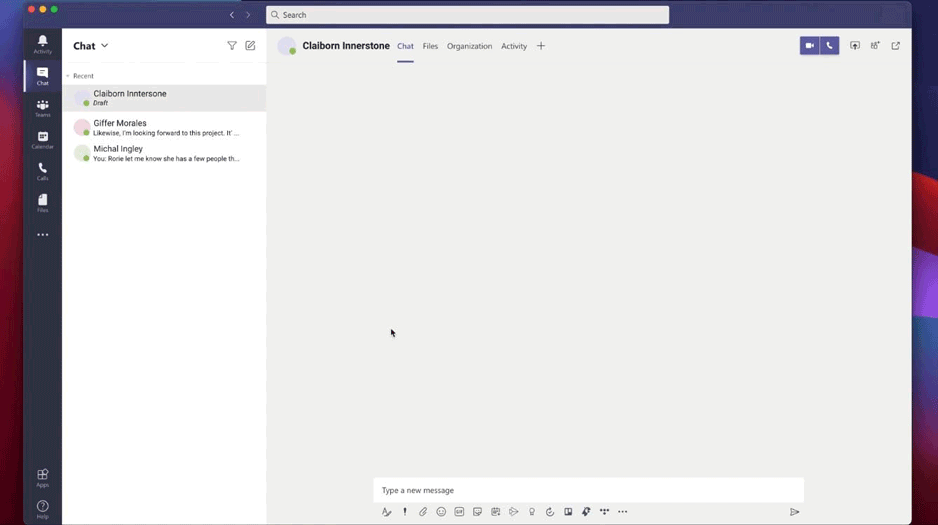Send the message

point(794,512)
